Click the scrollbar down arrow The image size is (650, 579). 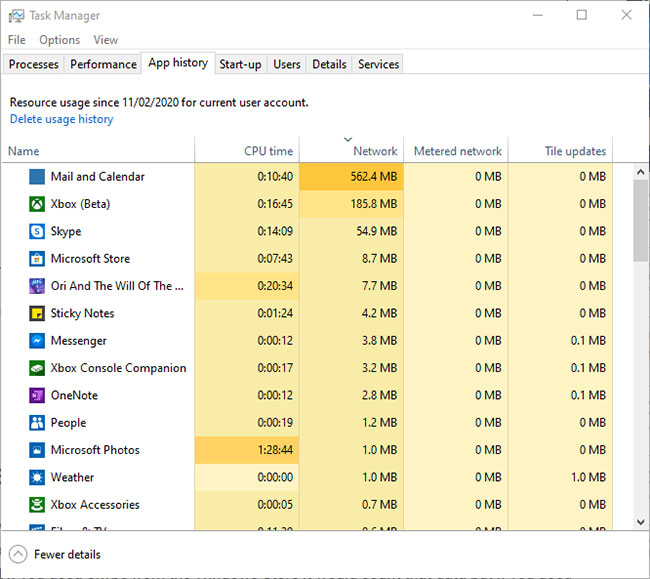pos(640,522)
